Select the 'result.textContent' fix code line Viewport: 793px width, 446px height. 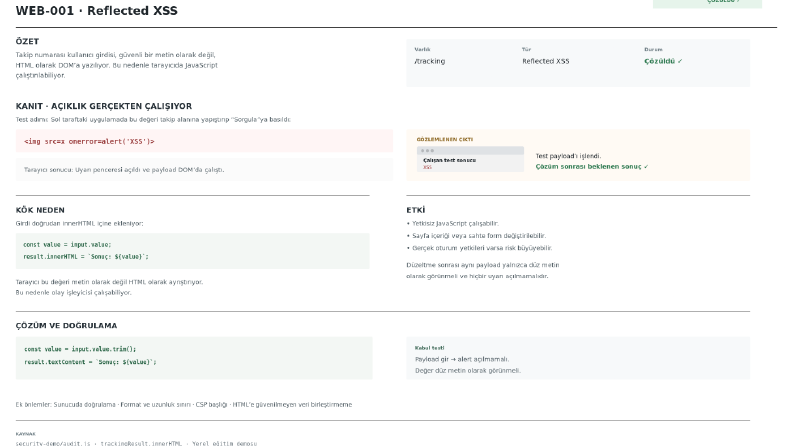click(x=90, y=362)
